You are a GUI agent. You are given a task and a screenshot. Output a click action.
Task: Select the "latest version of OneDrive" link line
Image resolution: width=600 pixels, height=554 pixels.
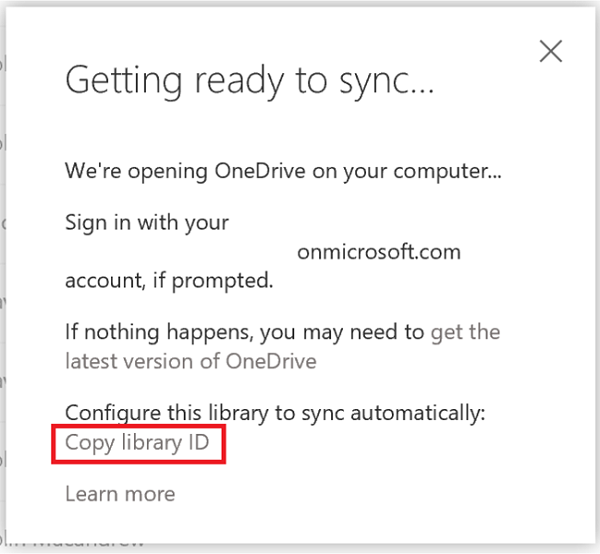coord(191,361)
